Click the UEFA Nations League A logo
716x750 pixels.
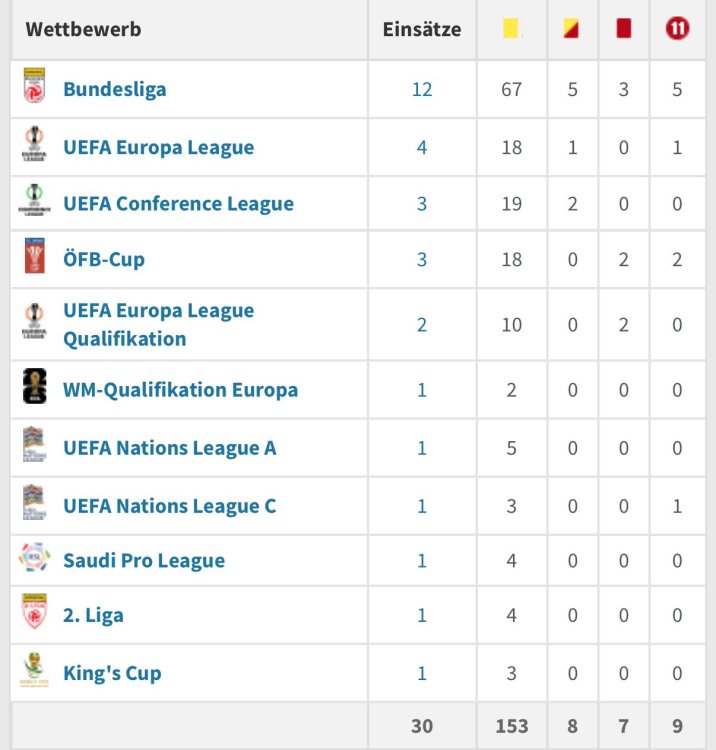pyautogui.click(x=34, y=447)
